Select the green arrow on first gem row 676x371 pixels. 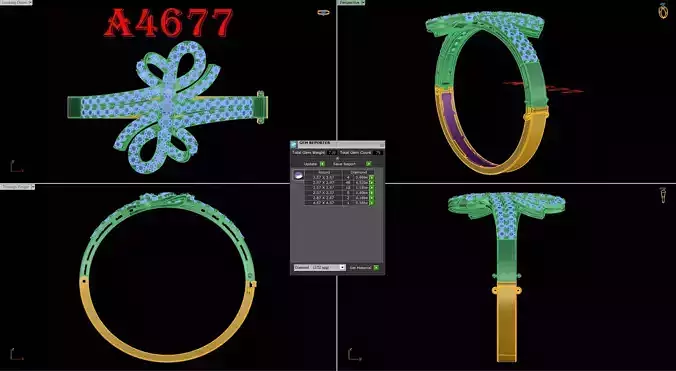point(372,178)
